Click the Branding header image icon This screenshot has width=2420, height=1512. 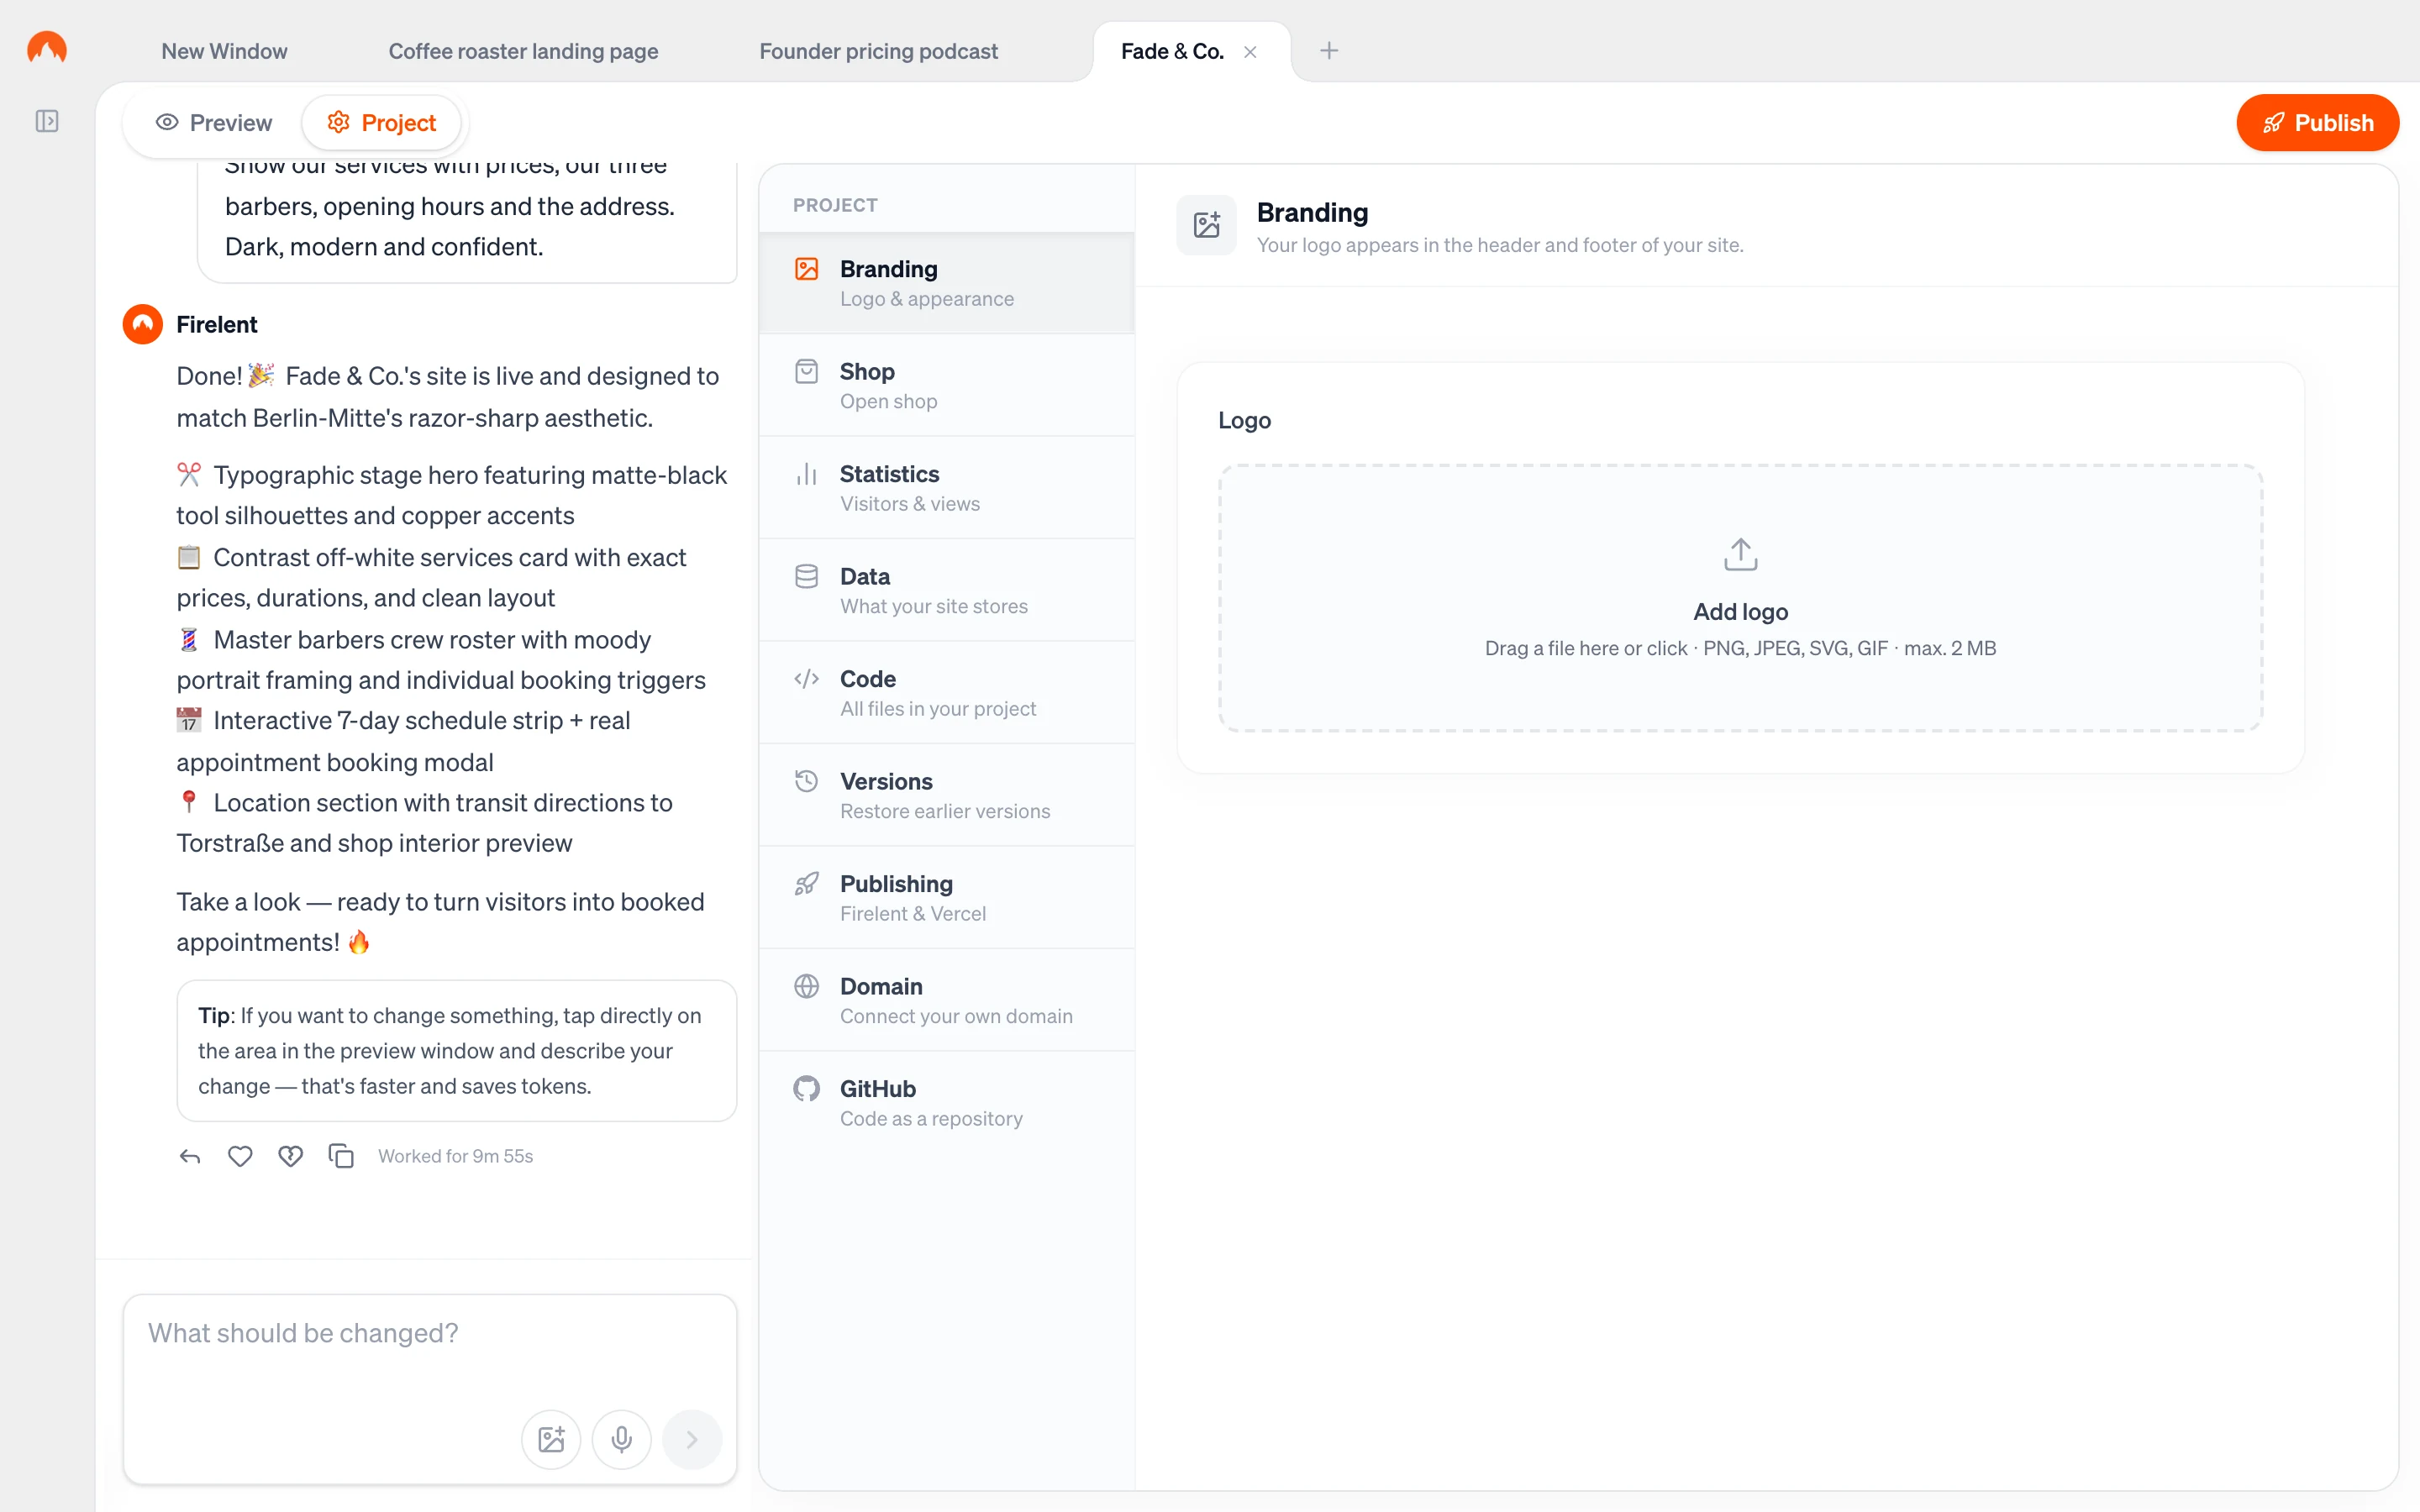point(1207,224)
